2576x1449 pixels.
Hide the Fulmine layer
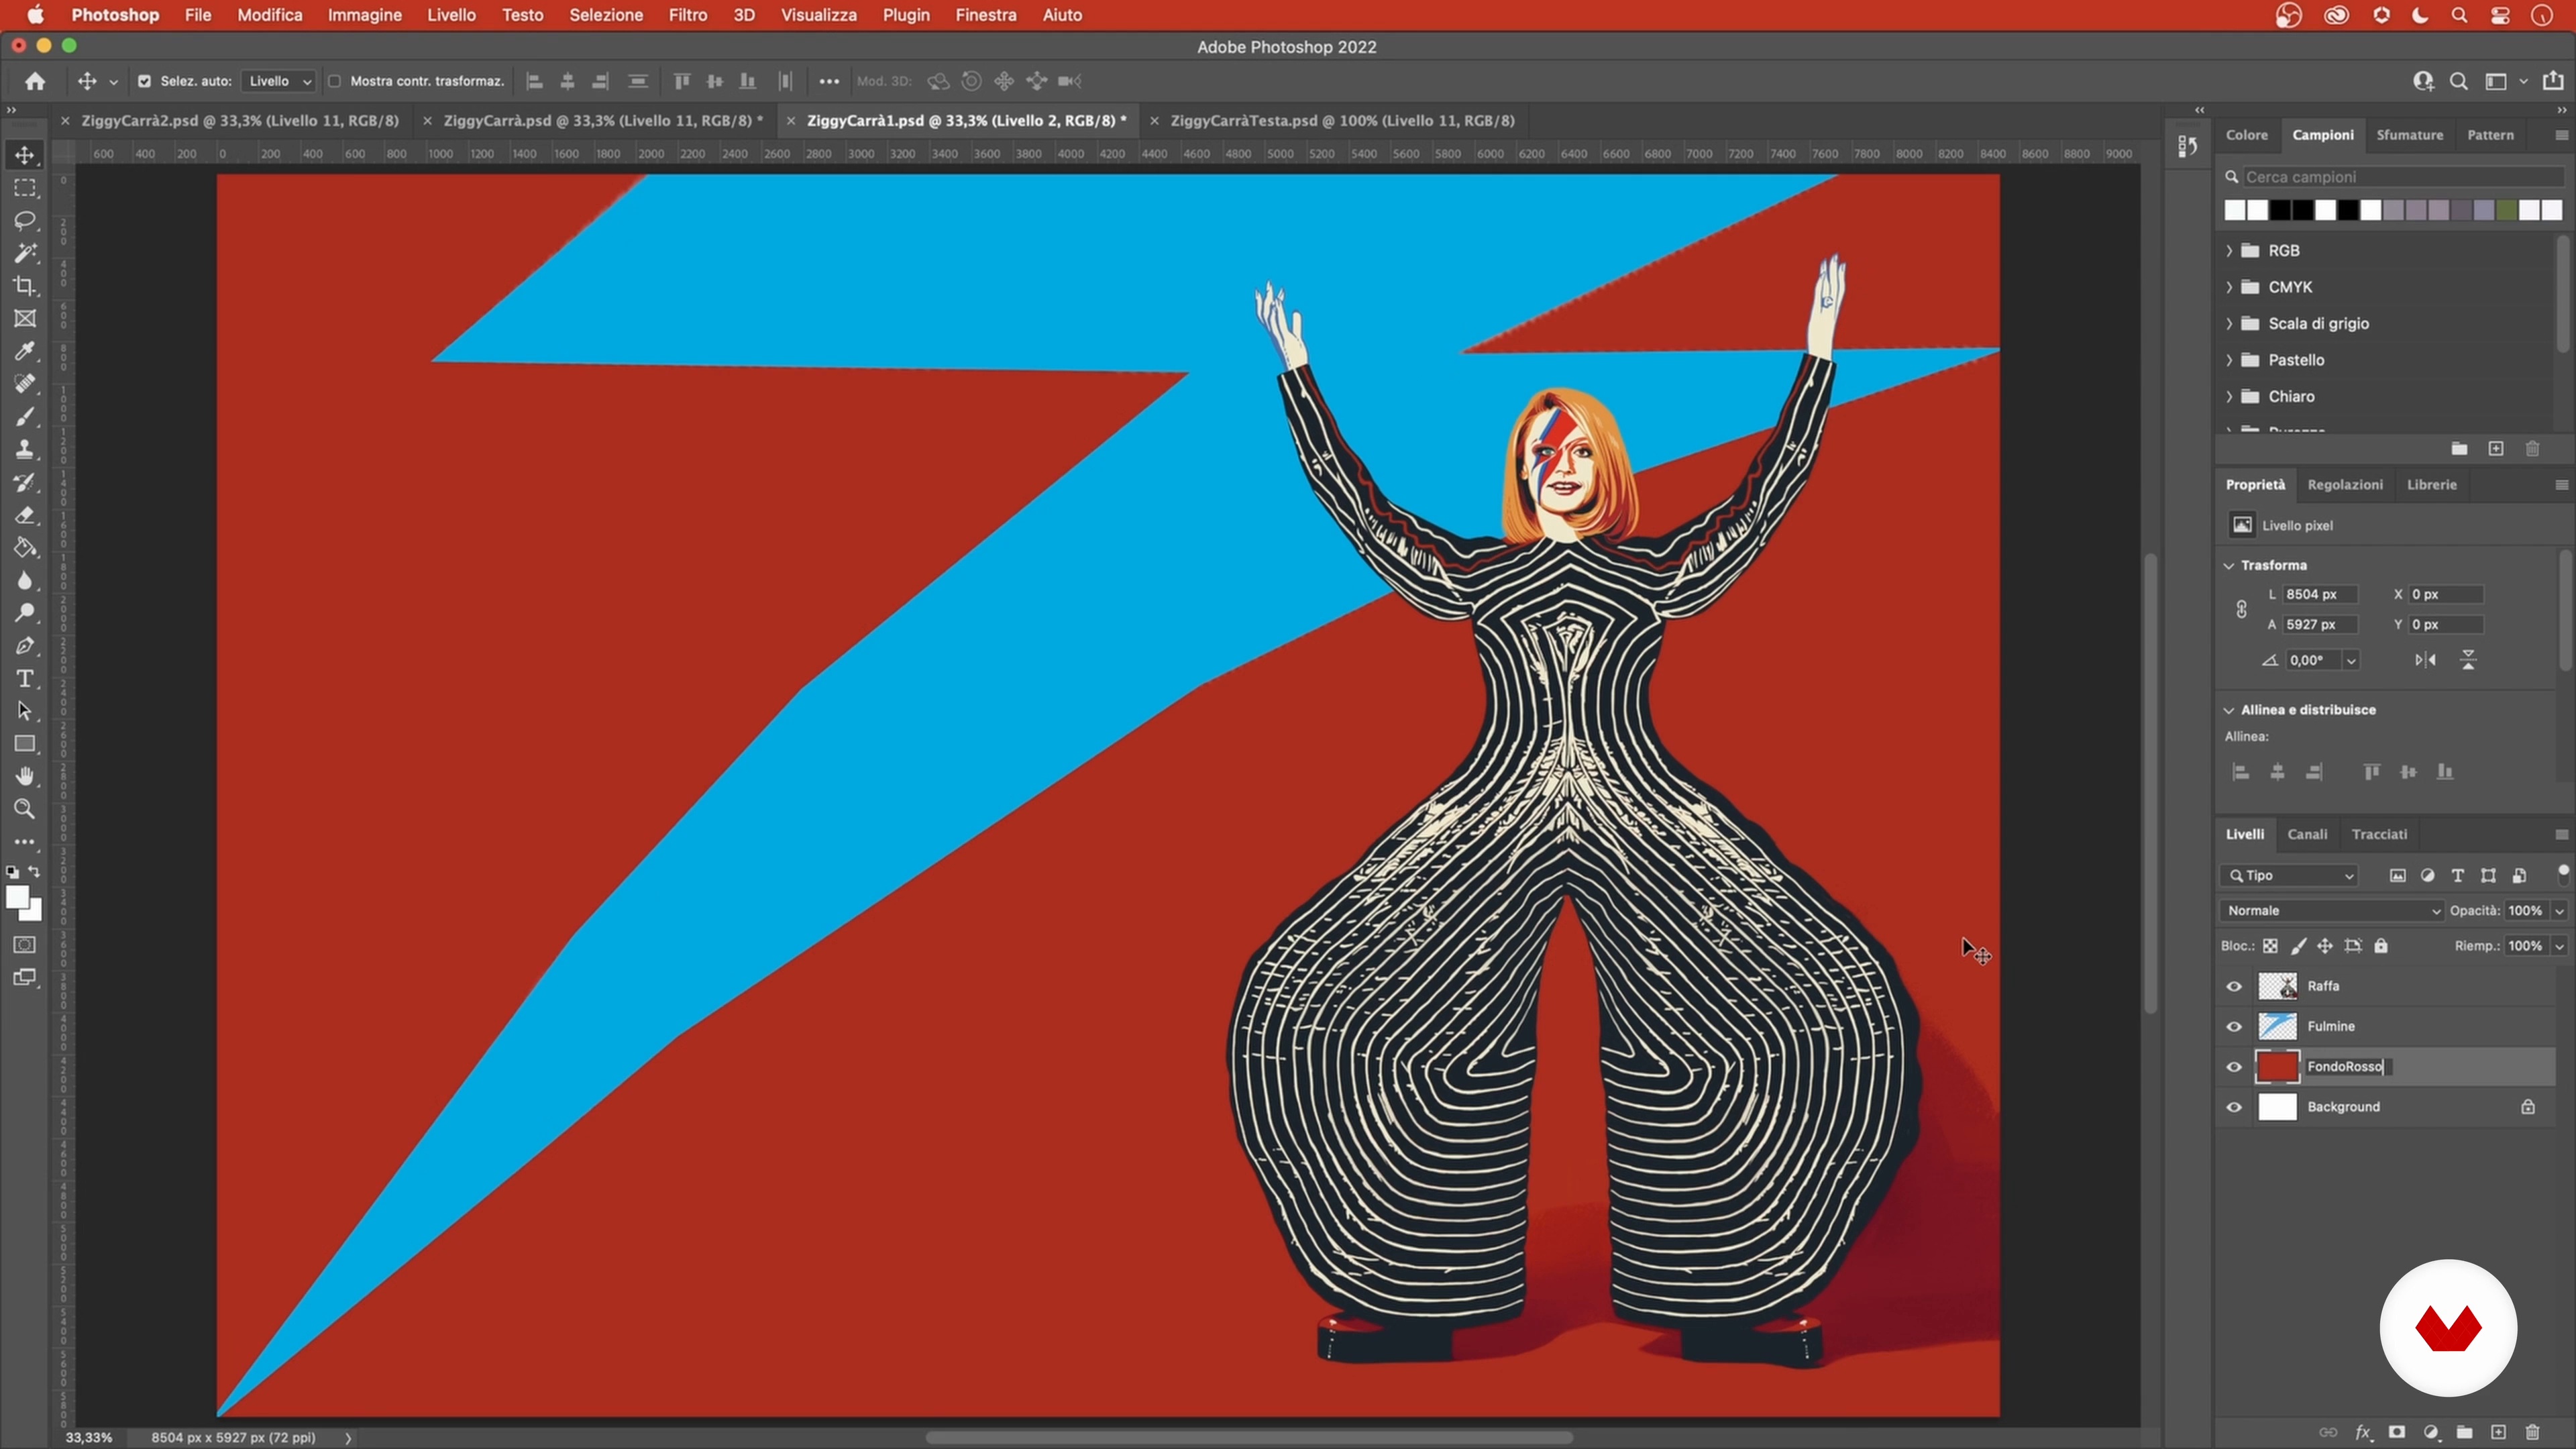[2234, 1026]
